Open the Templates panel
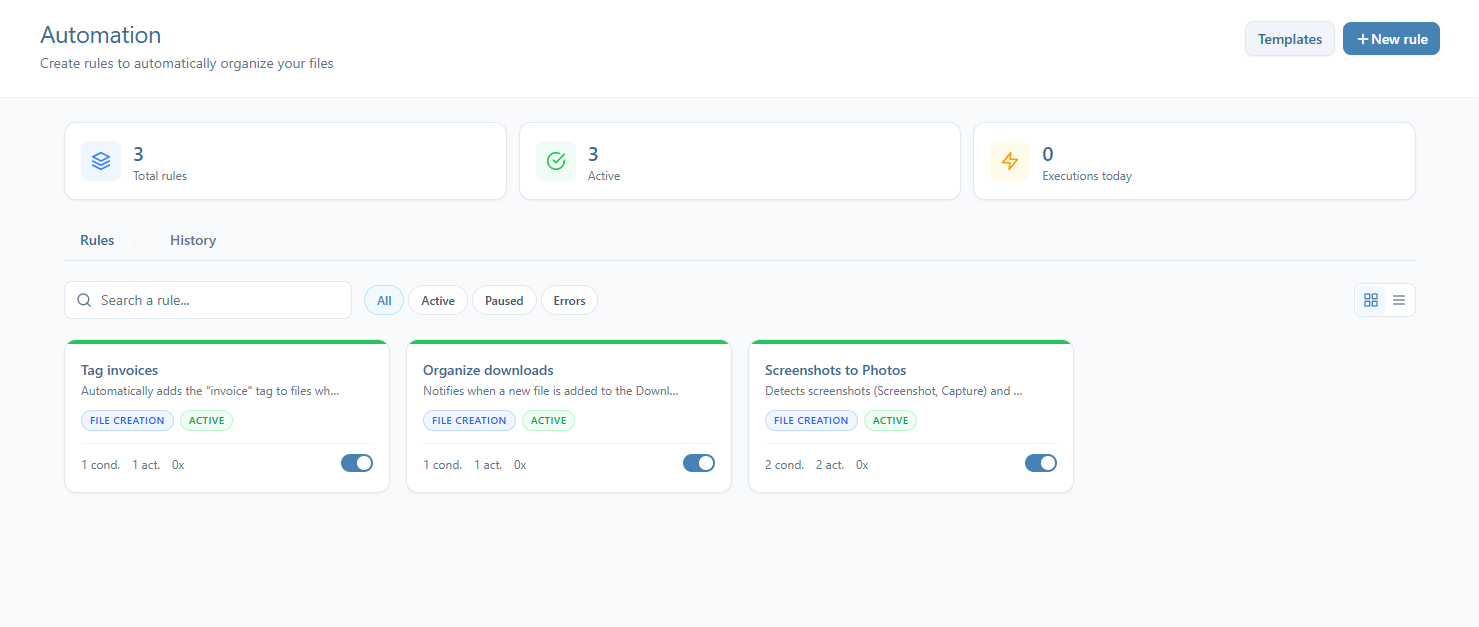The height and width of the screenshot is (627, 1479). click(1289, 38)
